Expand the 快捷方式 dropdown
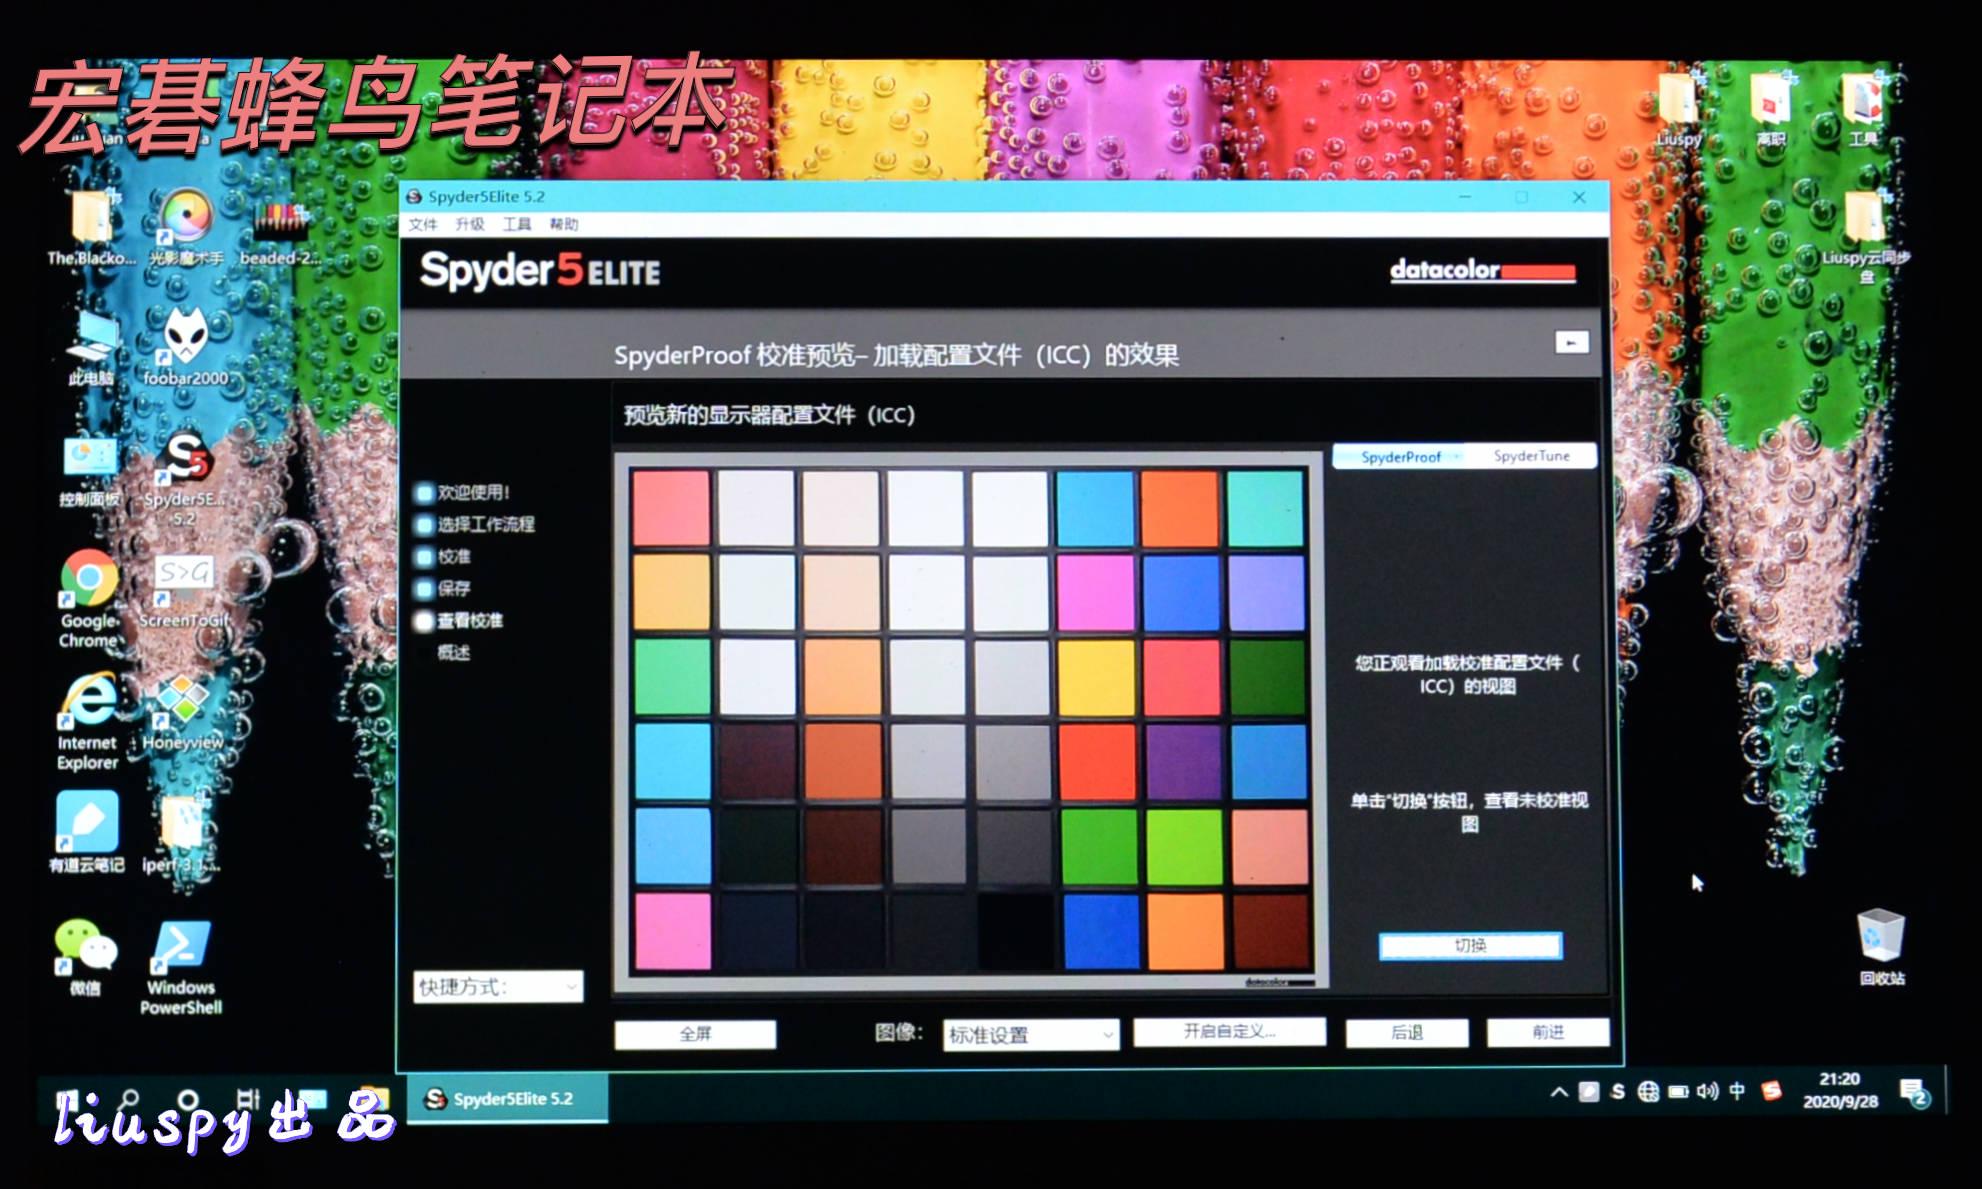Viewport: 1982px width, 1189px height. pyautogui.click(x=497, y=987)
